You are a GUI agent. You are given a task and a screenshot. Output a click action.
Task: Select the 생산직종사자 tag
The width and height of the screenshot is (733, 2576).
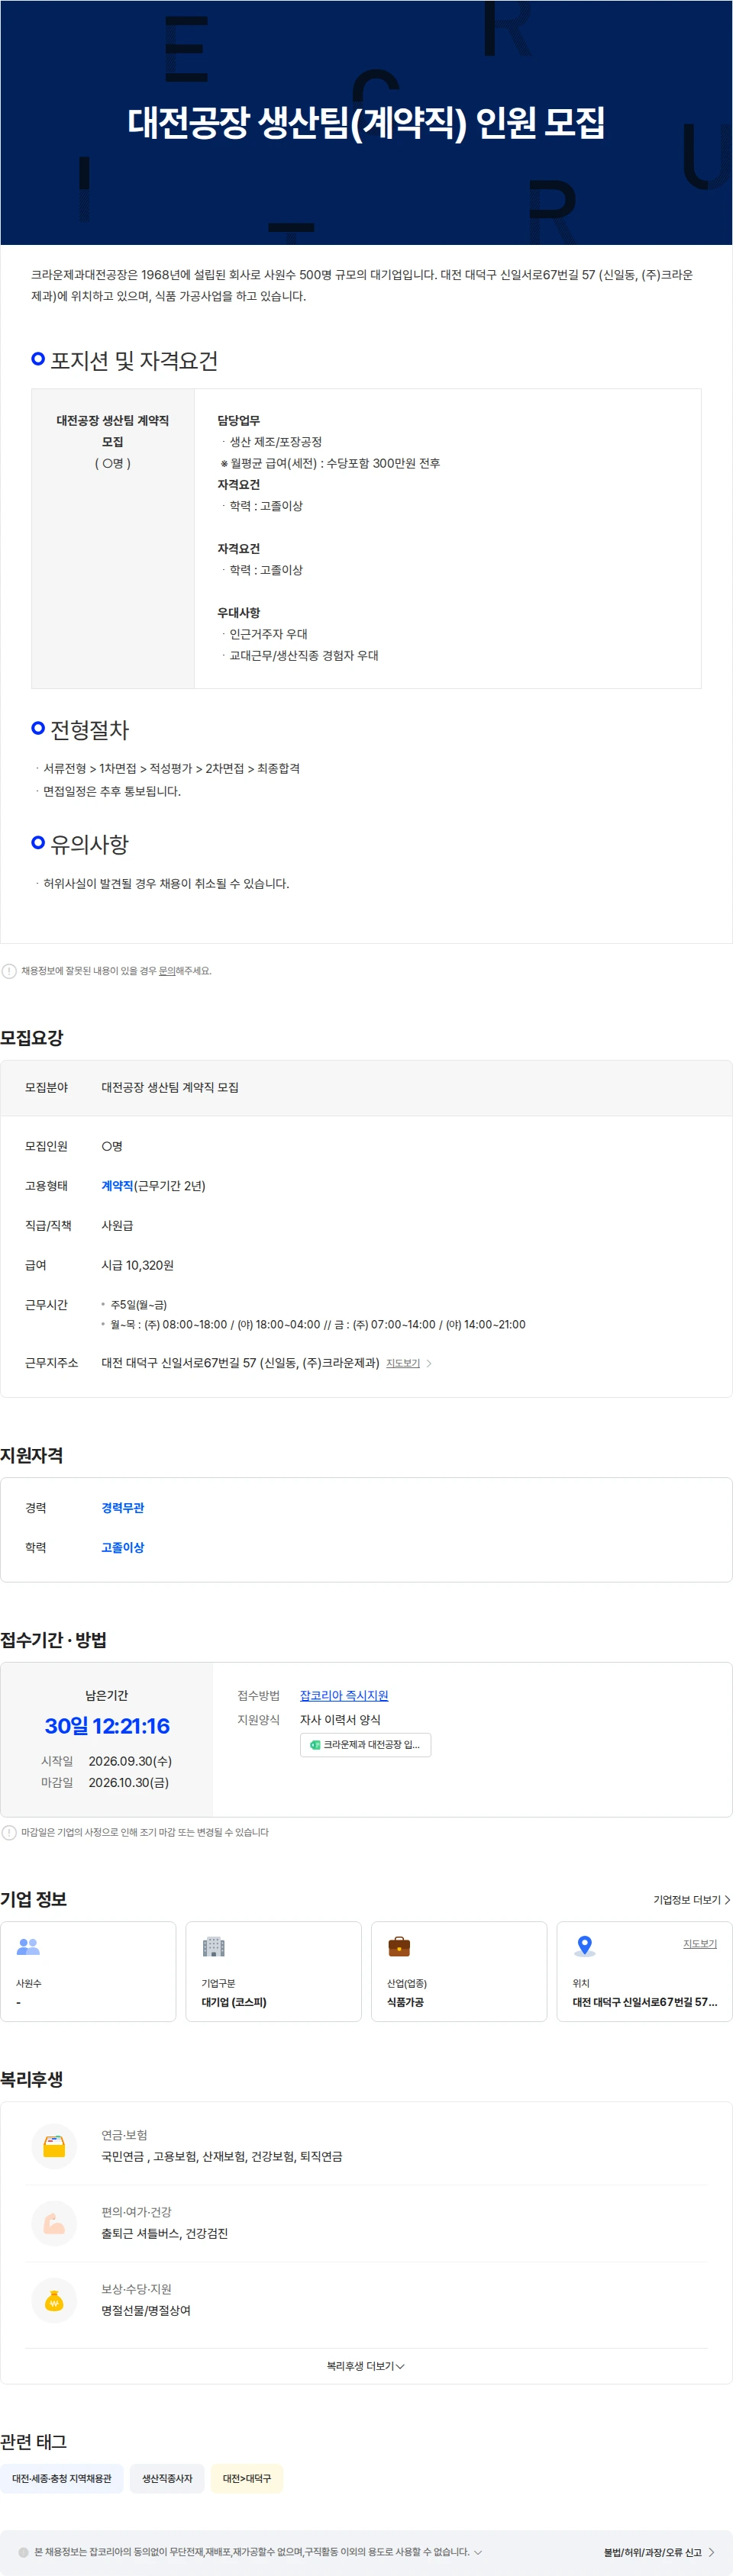click(167, 2478)
